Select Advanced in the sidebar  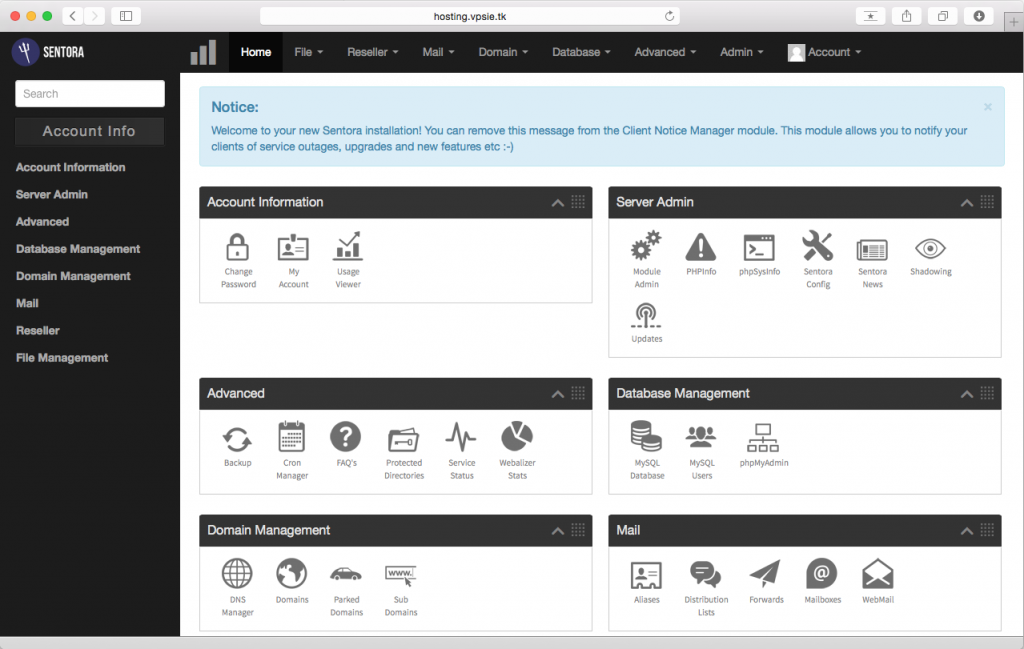pyautogui.click(x=42, y=222)
